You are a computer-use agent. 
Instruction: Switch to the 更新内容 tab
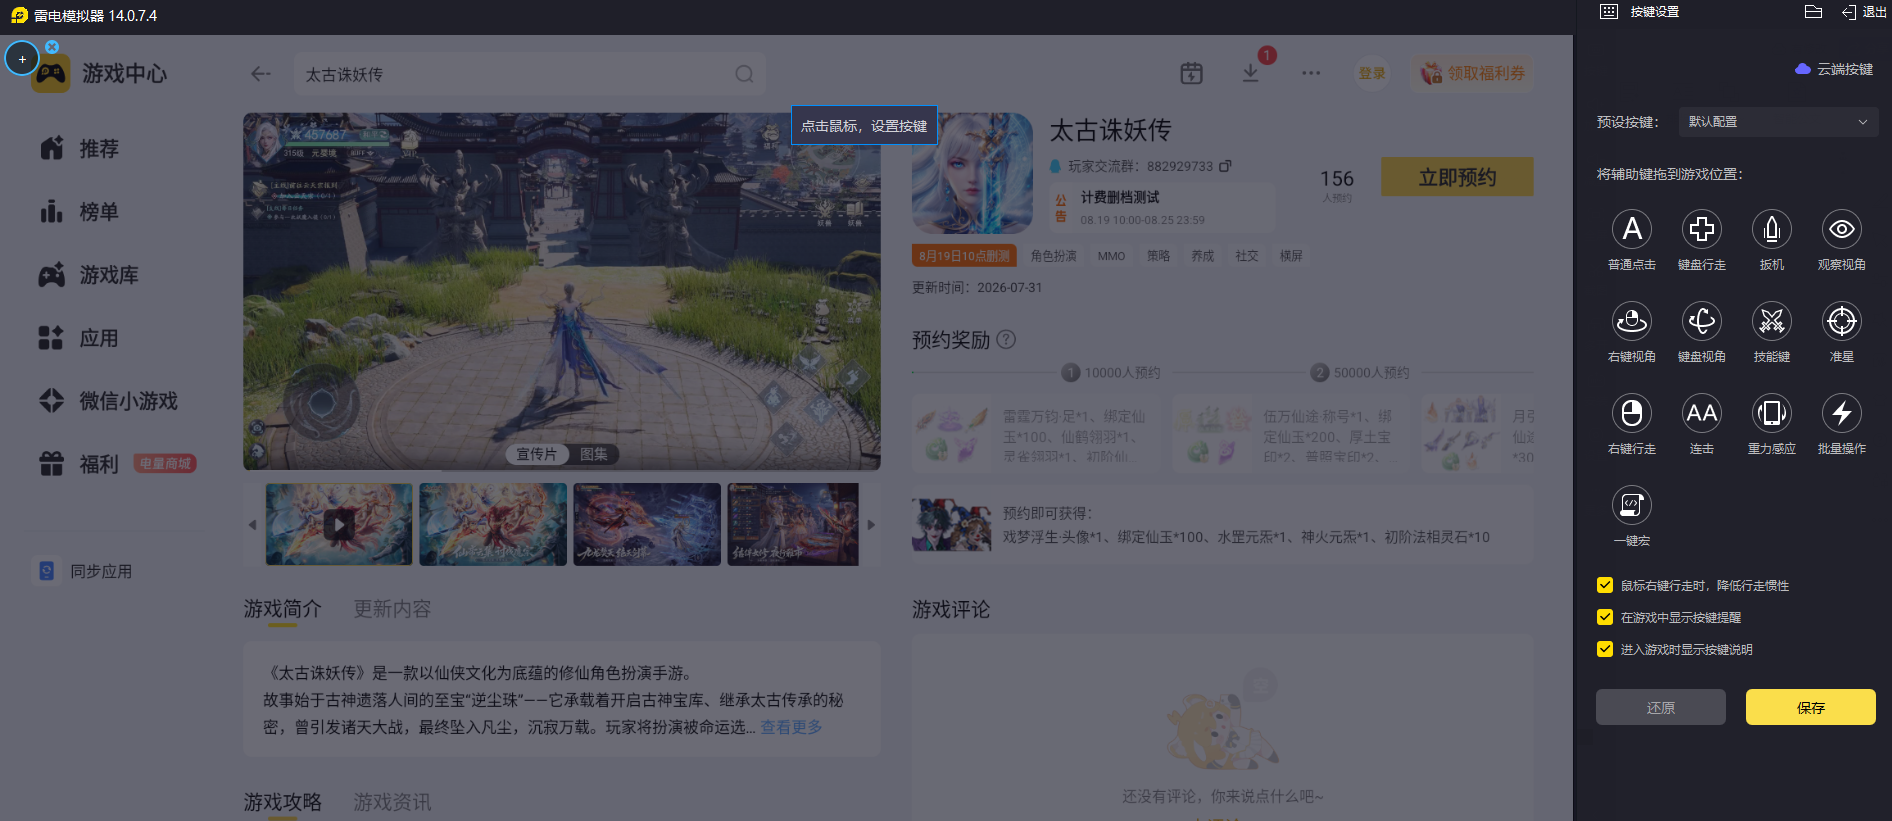[x=392, y=609]
